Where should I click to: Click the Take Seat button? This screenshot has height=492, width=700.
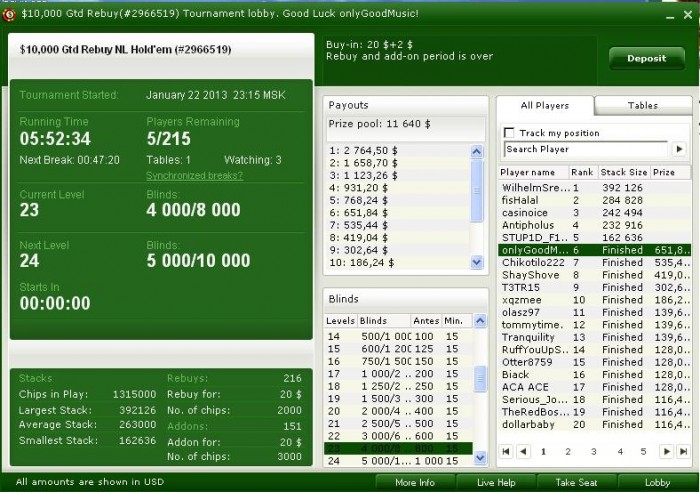point(576,482)
